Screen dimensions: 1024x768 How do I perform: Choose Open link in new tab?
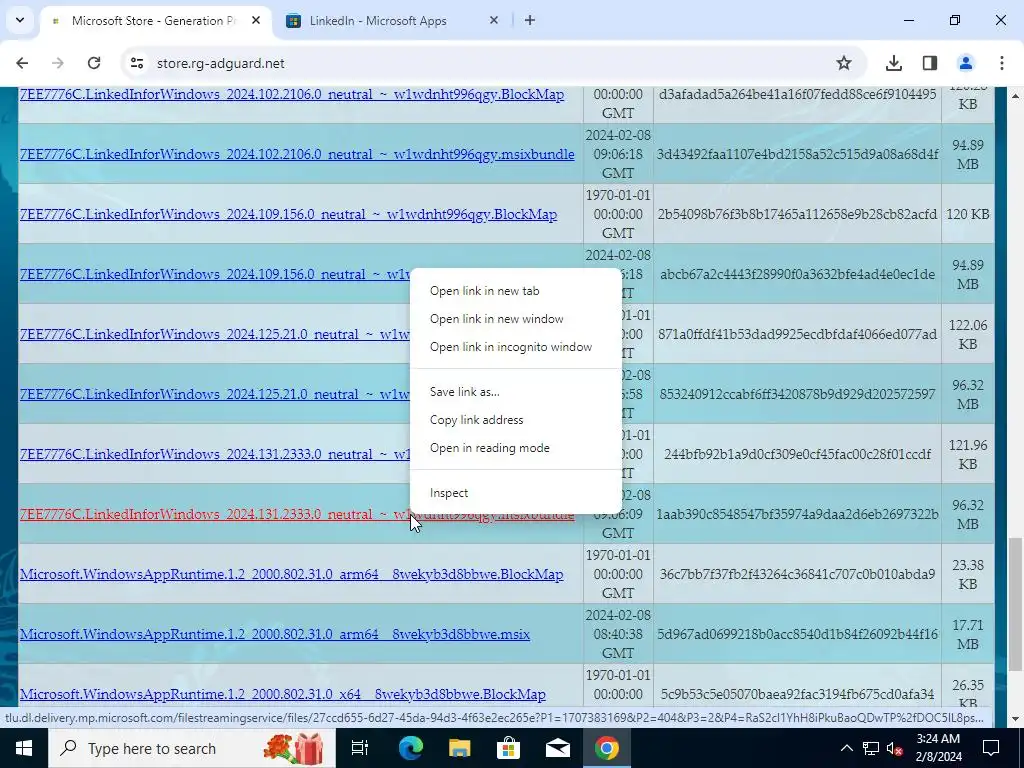485,291
